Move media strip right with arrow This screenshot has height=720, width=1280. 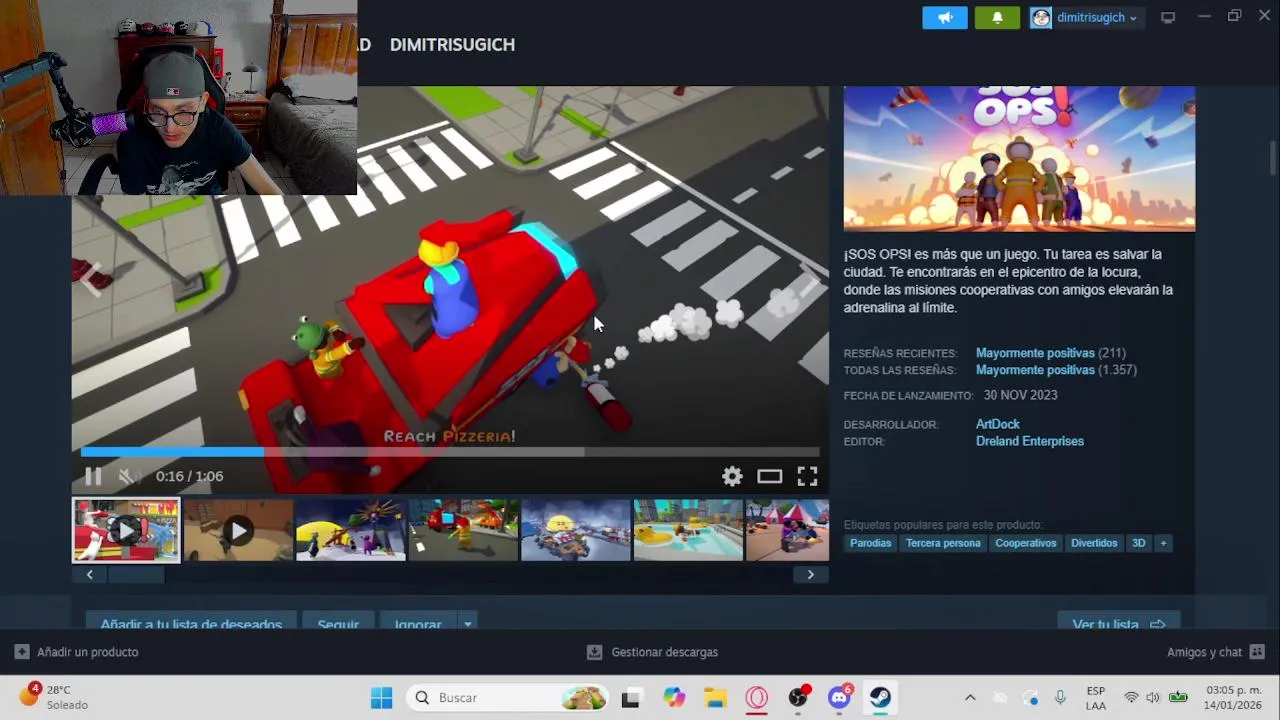tap(810, 575)
